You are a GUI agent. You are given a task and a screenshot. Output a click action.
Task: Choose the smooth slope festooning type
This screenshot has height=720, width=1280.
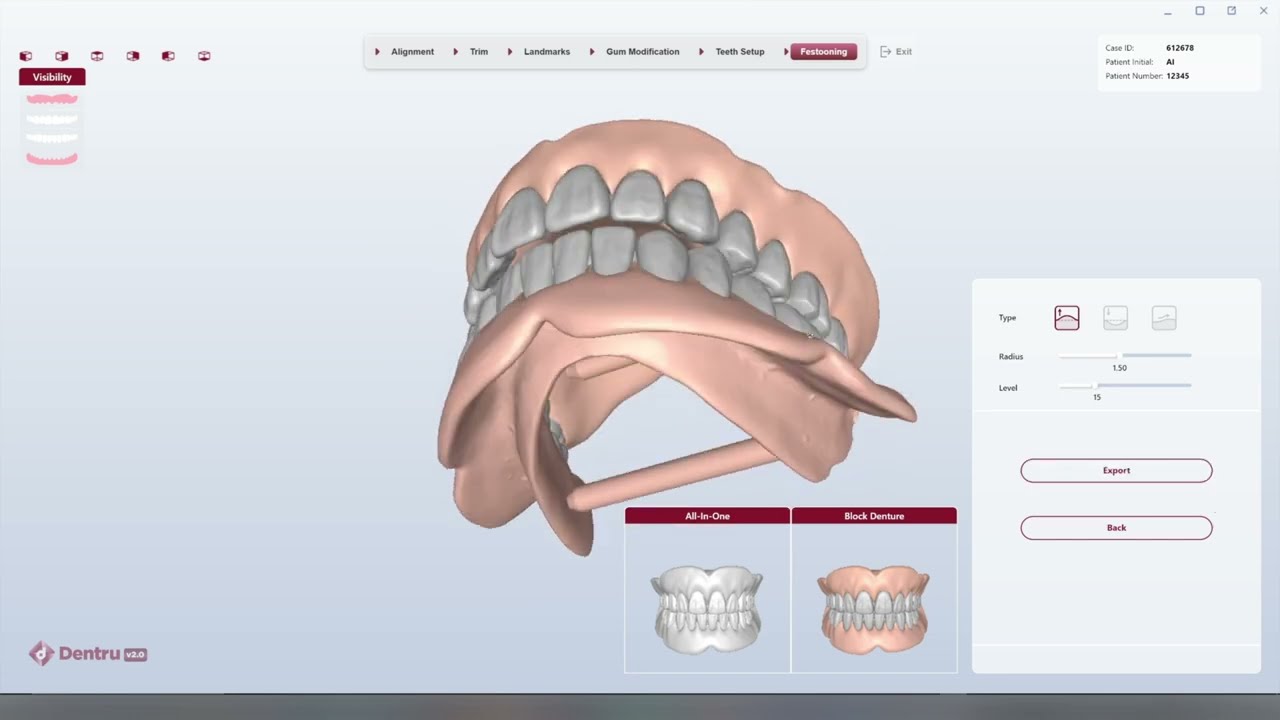[x=1164, y=318]
